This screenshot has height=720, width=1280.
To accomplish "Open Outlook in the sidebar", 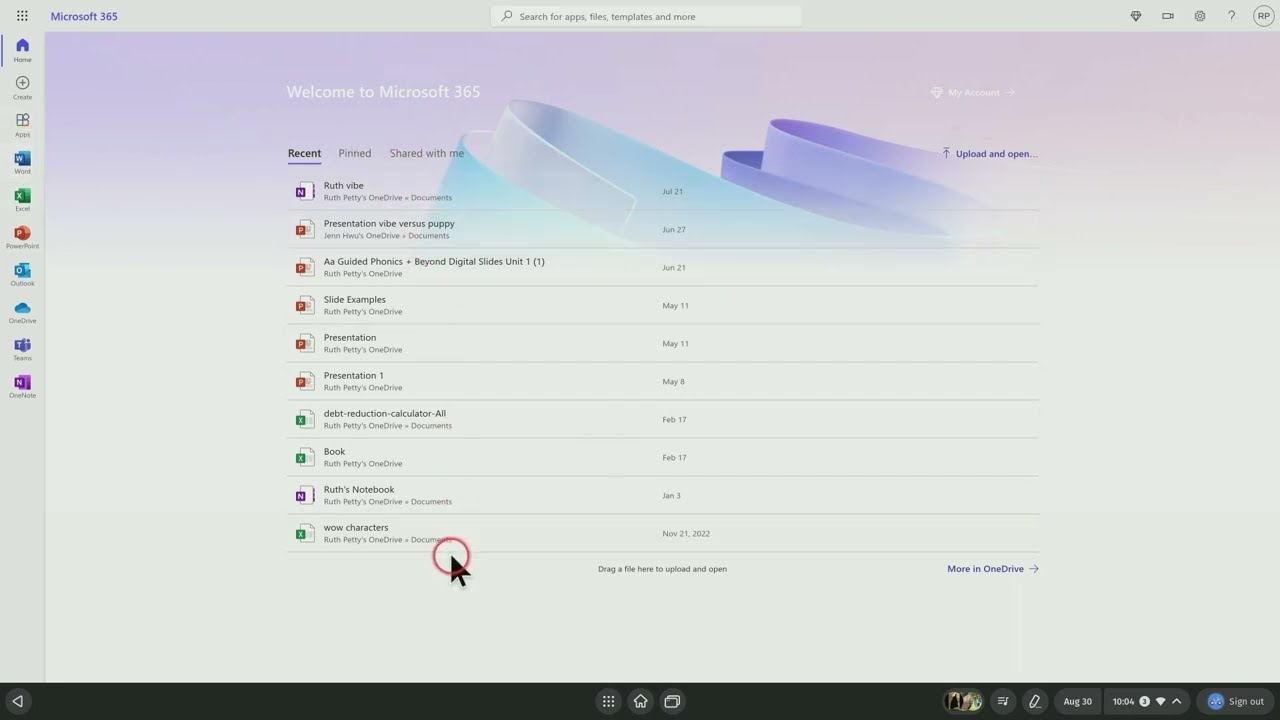I will [22, 274].
